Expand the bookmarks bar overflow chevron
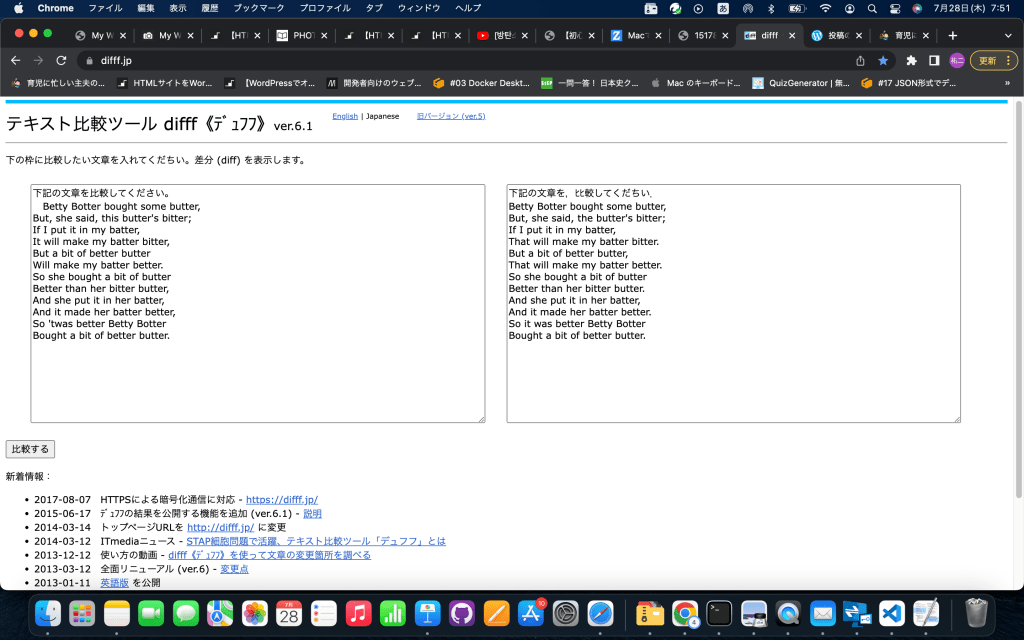The width and height of the screenshot is (1024, 640). [1007, 83]
